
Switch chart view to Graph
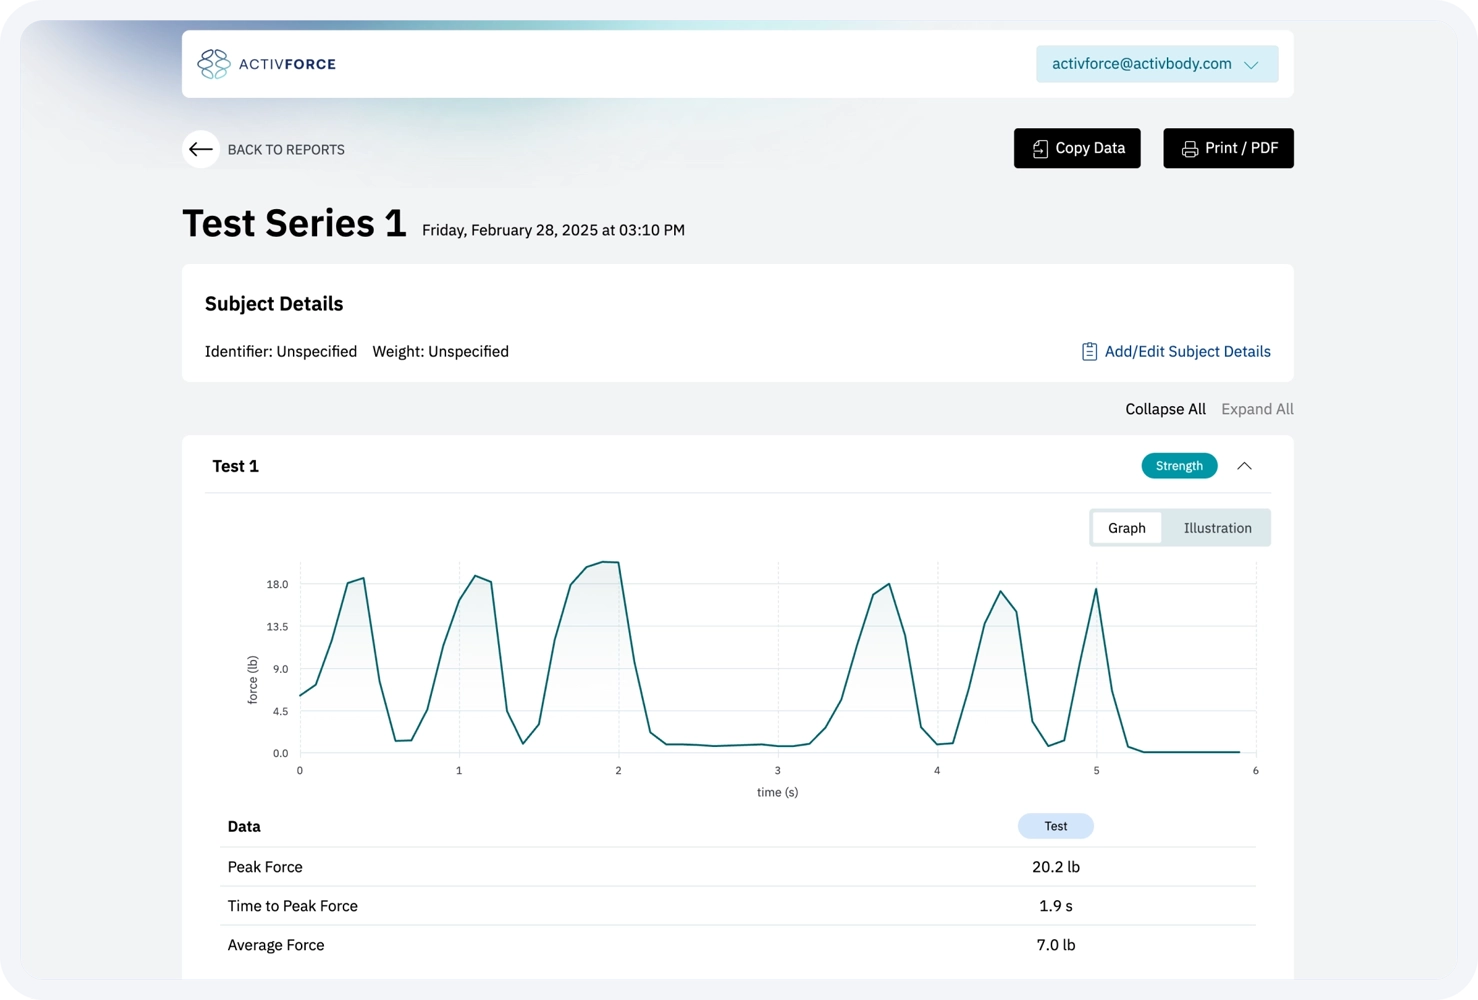(x=1126, y=528)
